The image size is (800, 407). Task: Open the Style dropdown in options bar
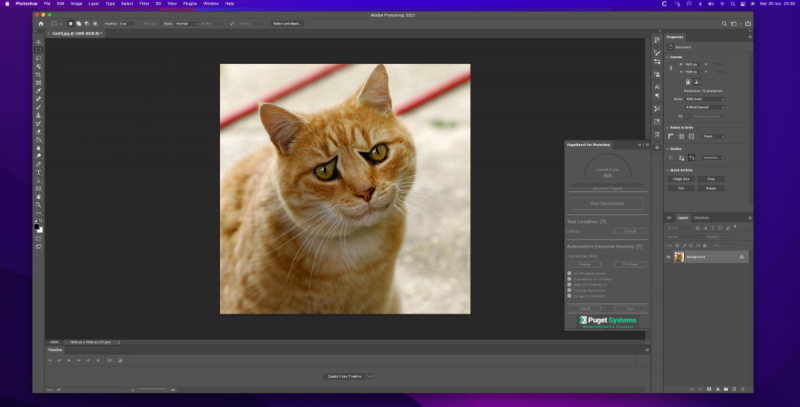tap(184, 23)
